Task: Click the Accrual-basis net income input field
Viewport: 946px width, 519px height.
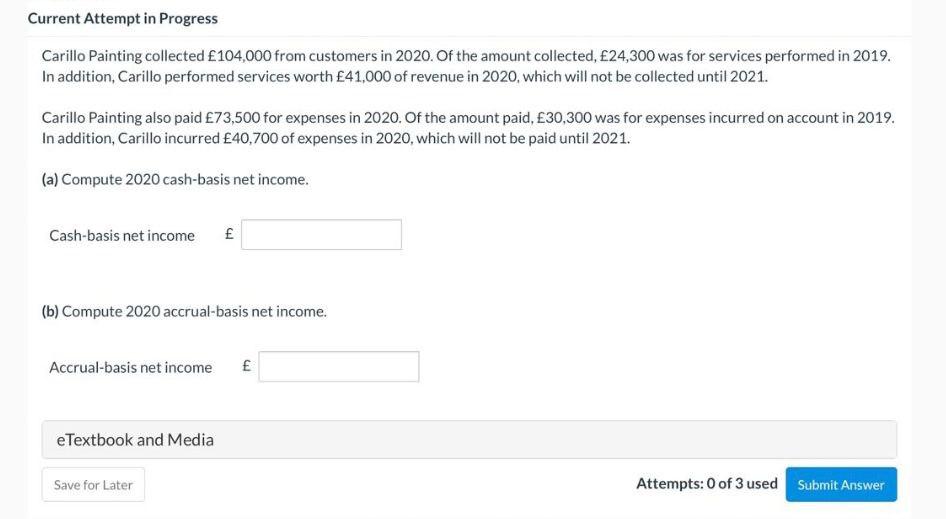Action: (x=339, y=367)
